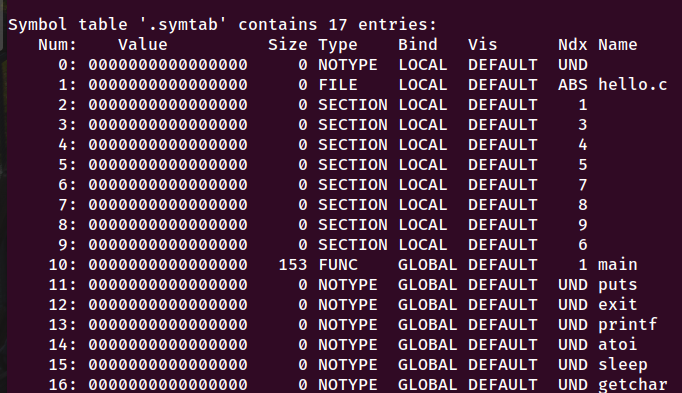This screenshot has width=682, height=393.
Task: Click 'DEFAULT' visibility in the sleep row
Action: 502,365
